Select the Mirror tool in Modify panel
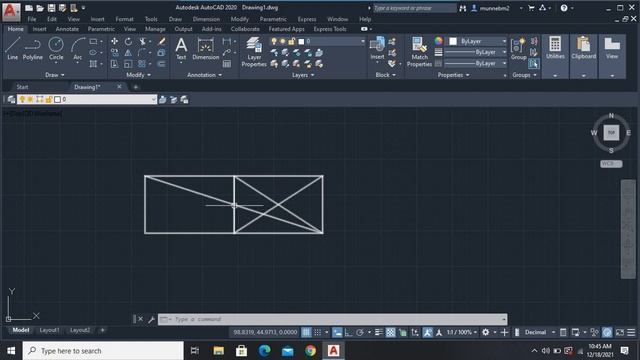Screen dimensions: 640x360 pos(128,53)
